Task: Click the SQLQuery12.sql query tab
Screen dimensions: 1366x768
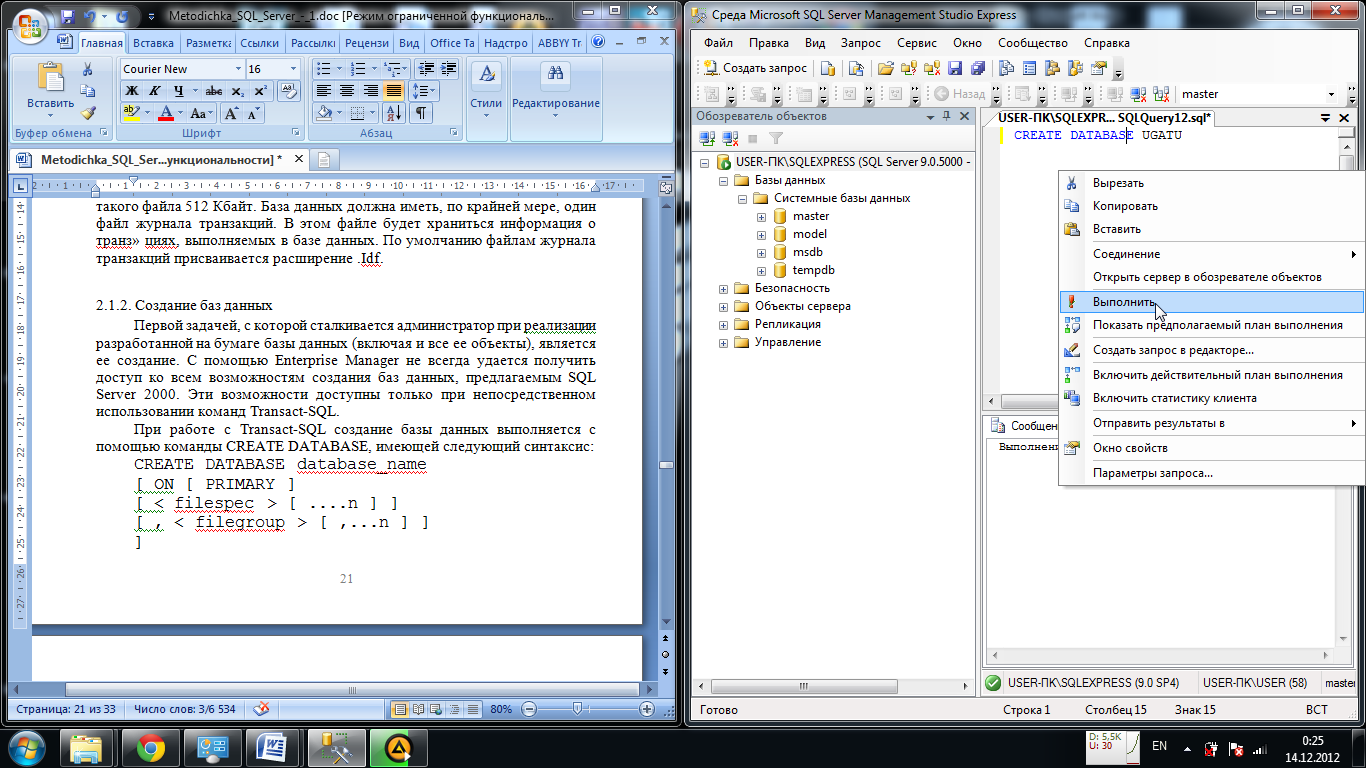Action: [1105, 117]
